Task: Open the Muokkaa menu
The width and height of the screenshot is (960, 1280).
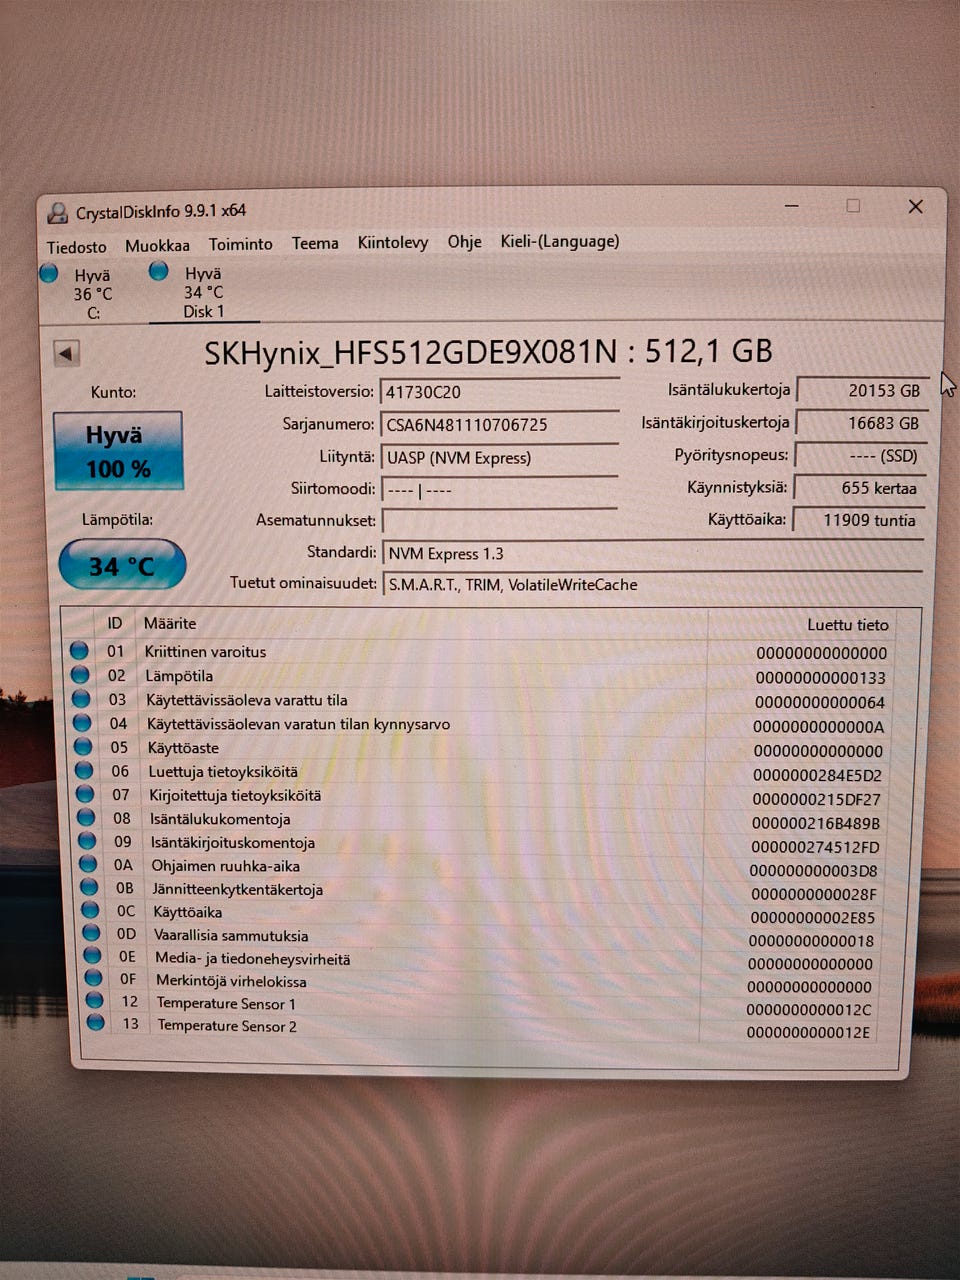Action: (x=157, y=245)
